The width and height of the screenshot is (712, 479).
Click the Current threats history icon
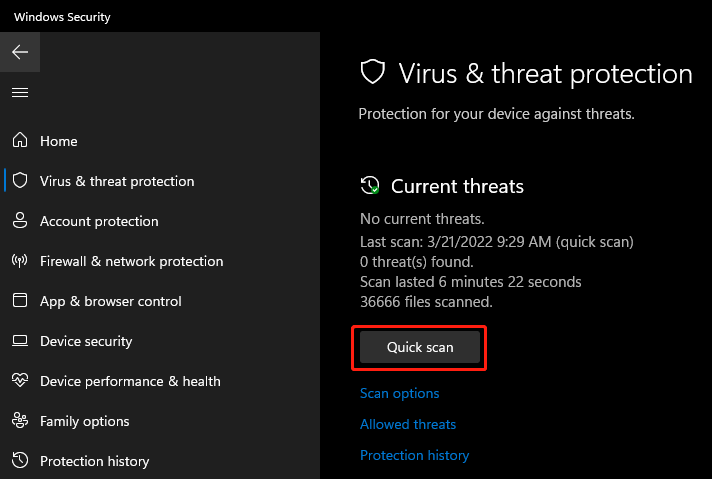pyautogui.click(x=370, y=185)
